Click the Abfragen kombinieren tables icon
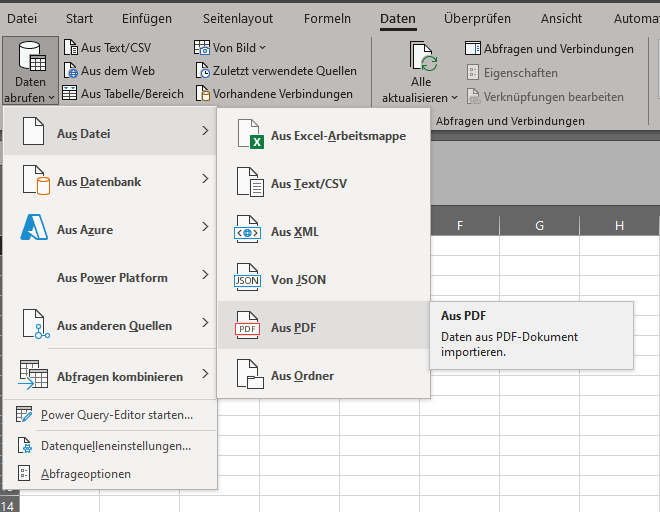This screenshot has height=512, width=660. 33,374
